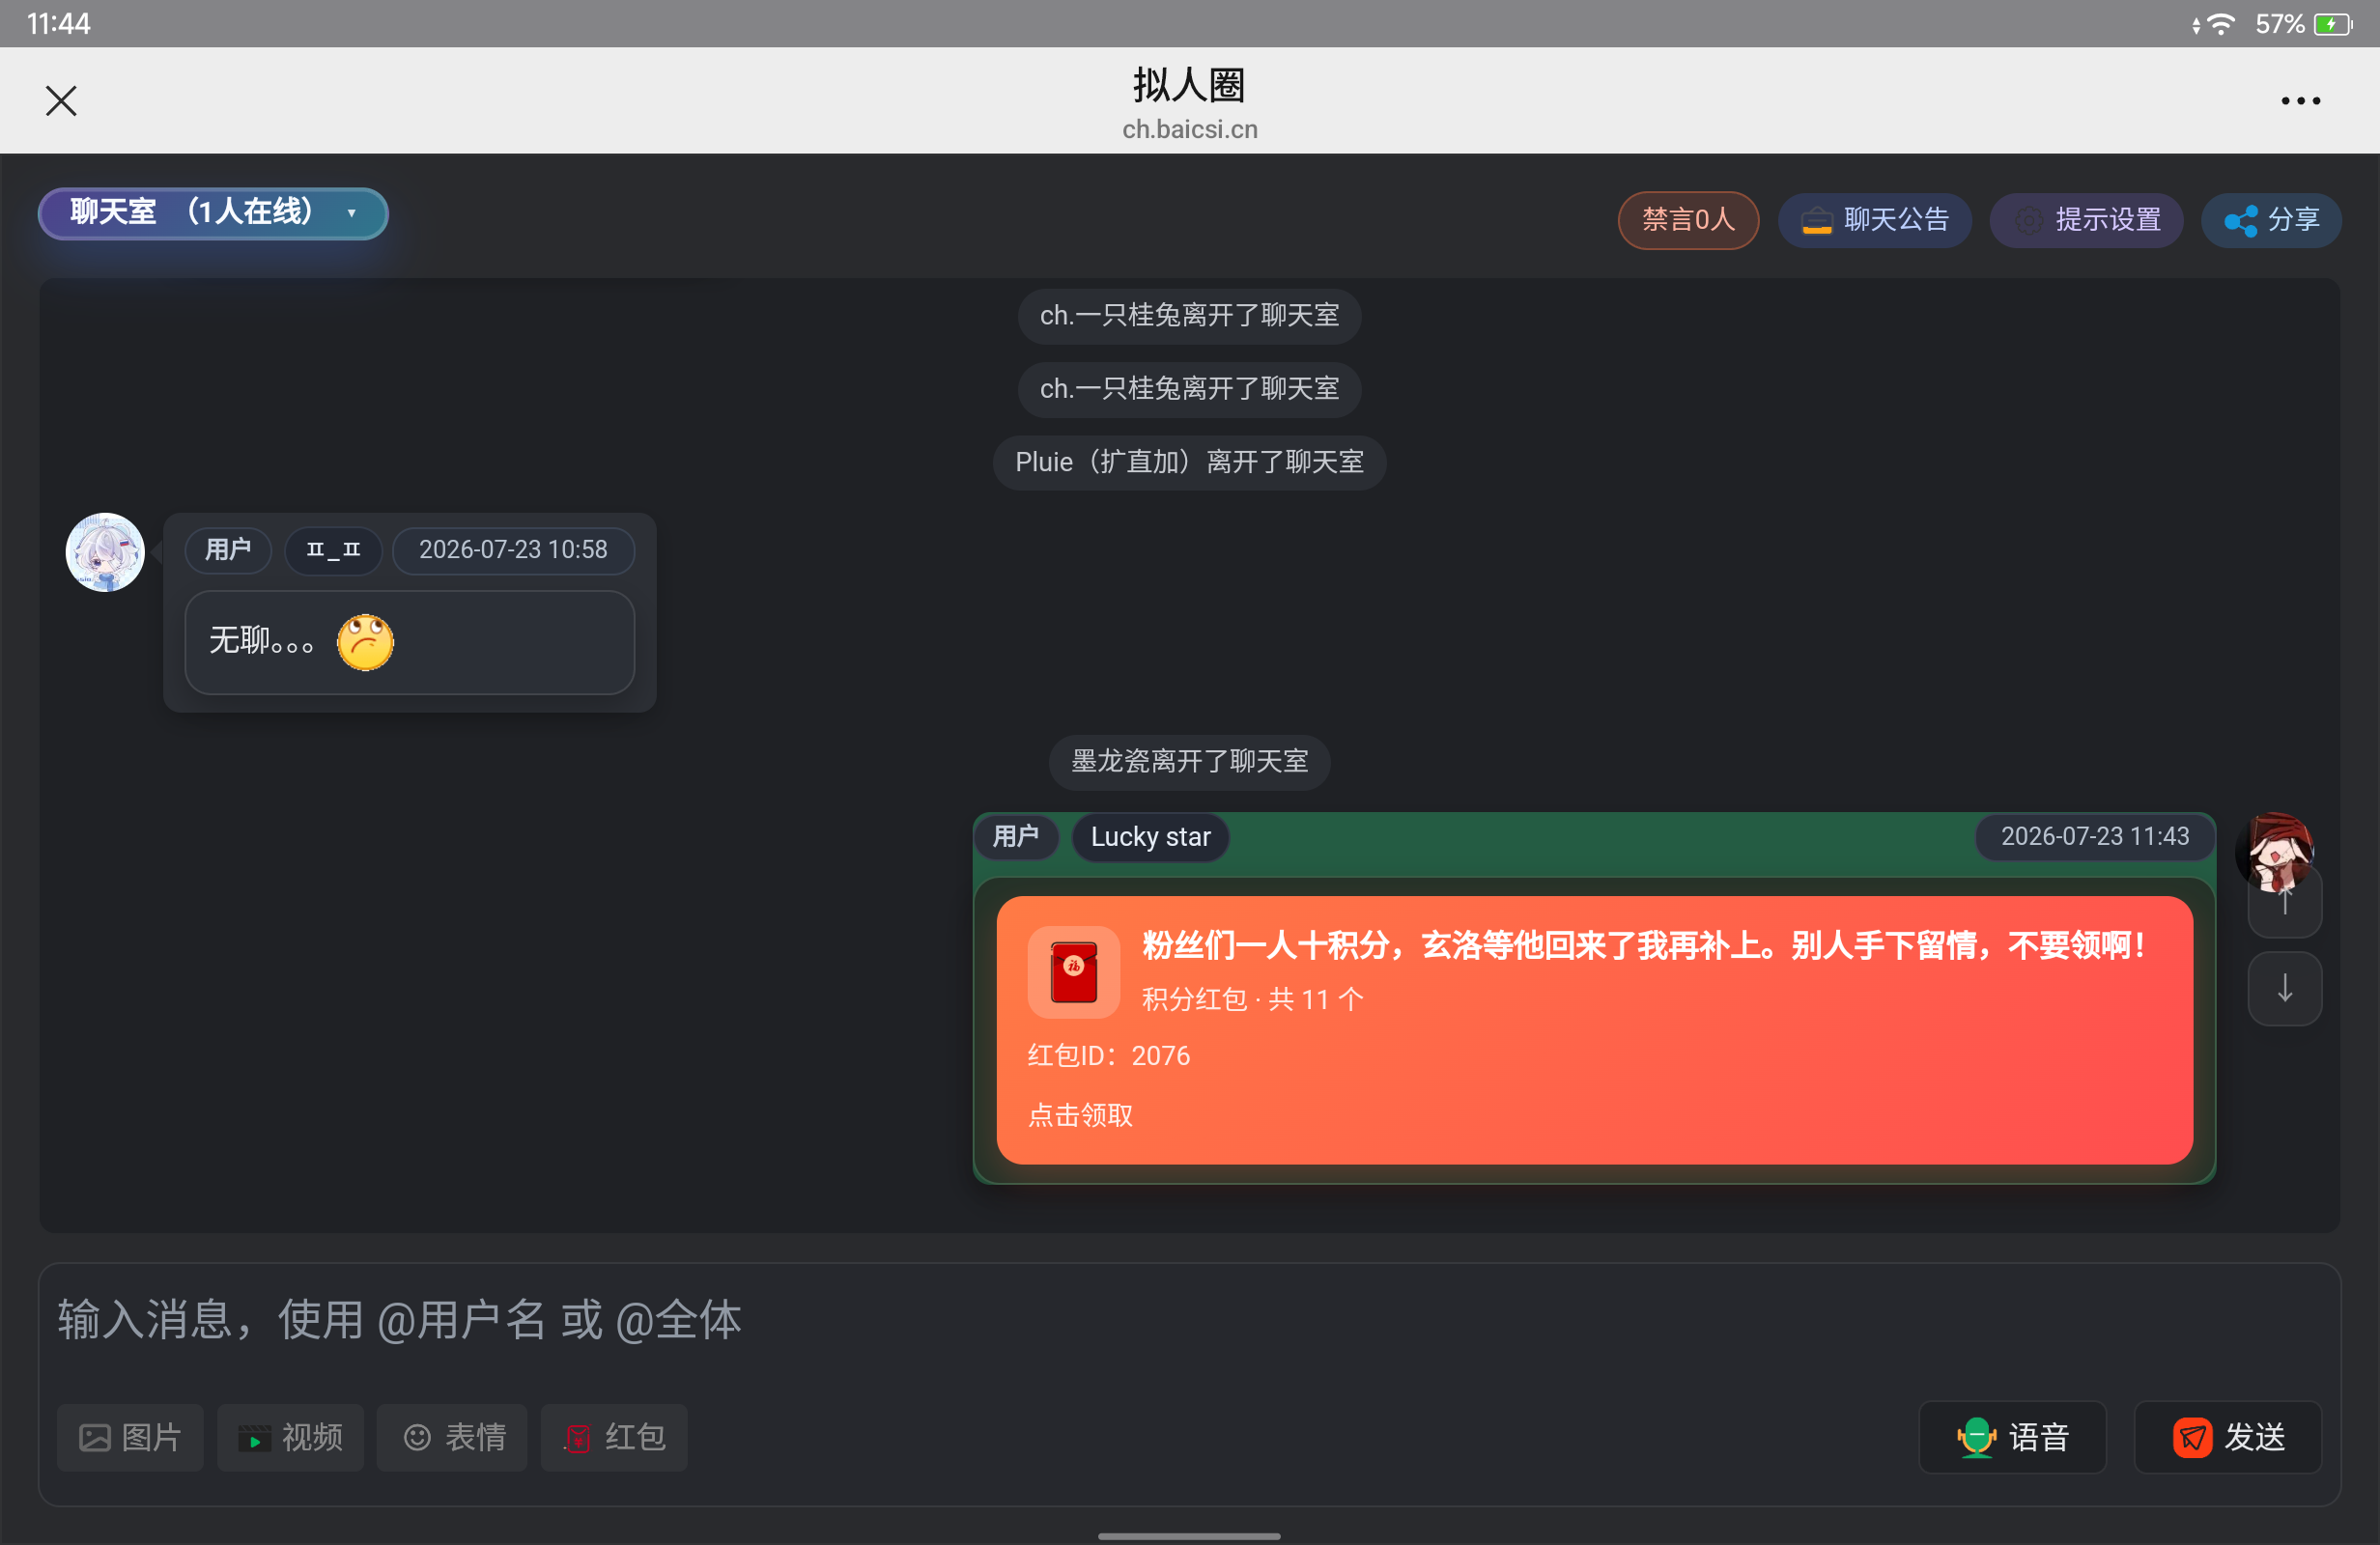This screenshot has width=2380, height=1545.
Task: Share the chat room via 分享
Action: (x=2271, y=220)
